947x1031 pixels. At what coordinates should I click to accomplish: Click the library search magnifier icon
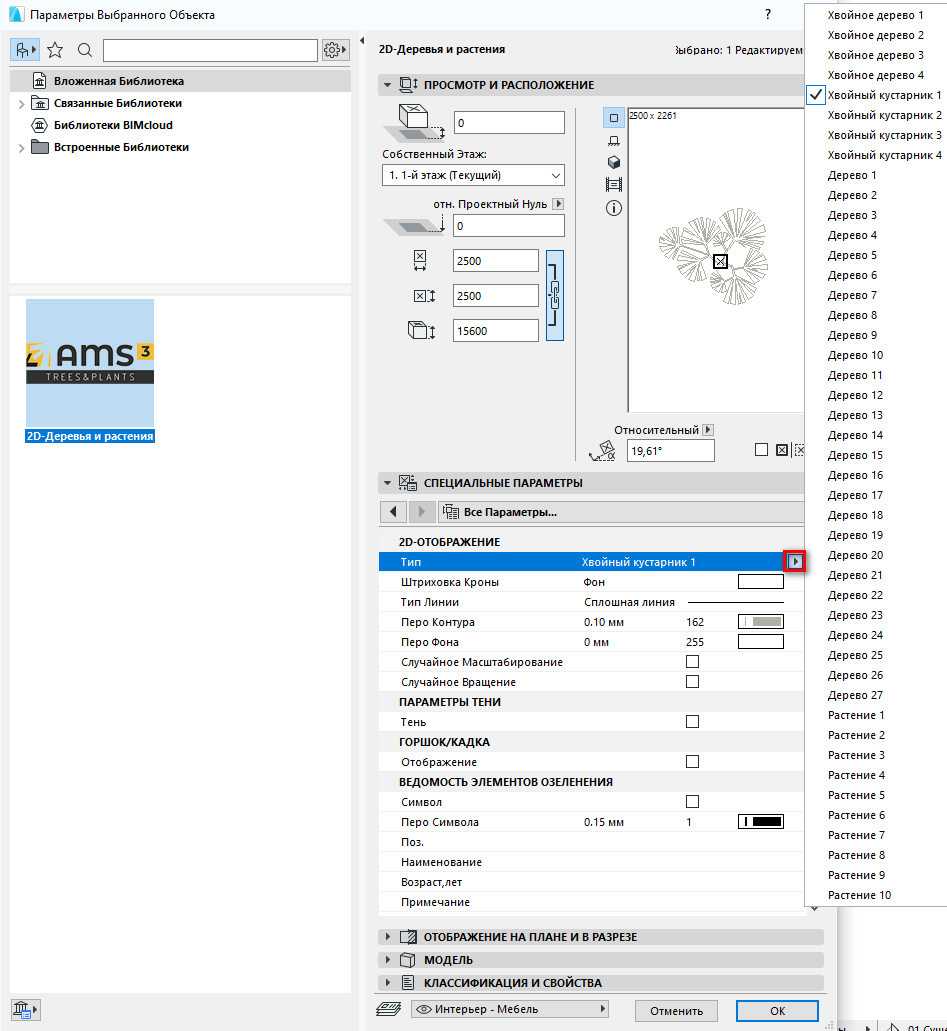click(x=85, y=50)
